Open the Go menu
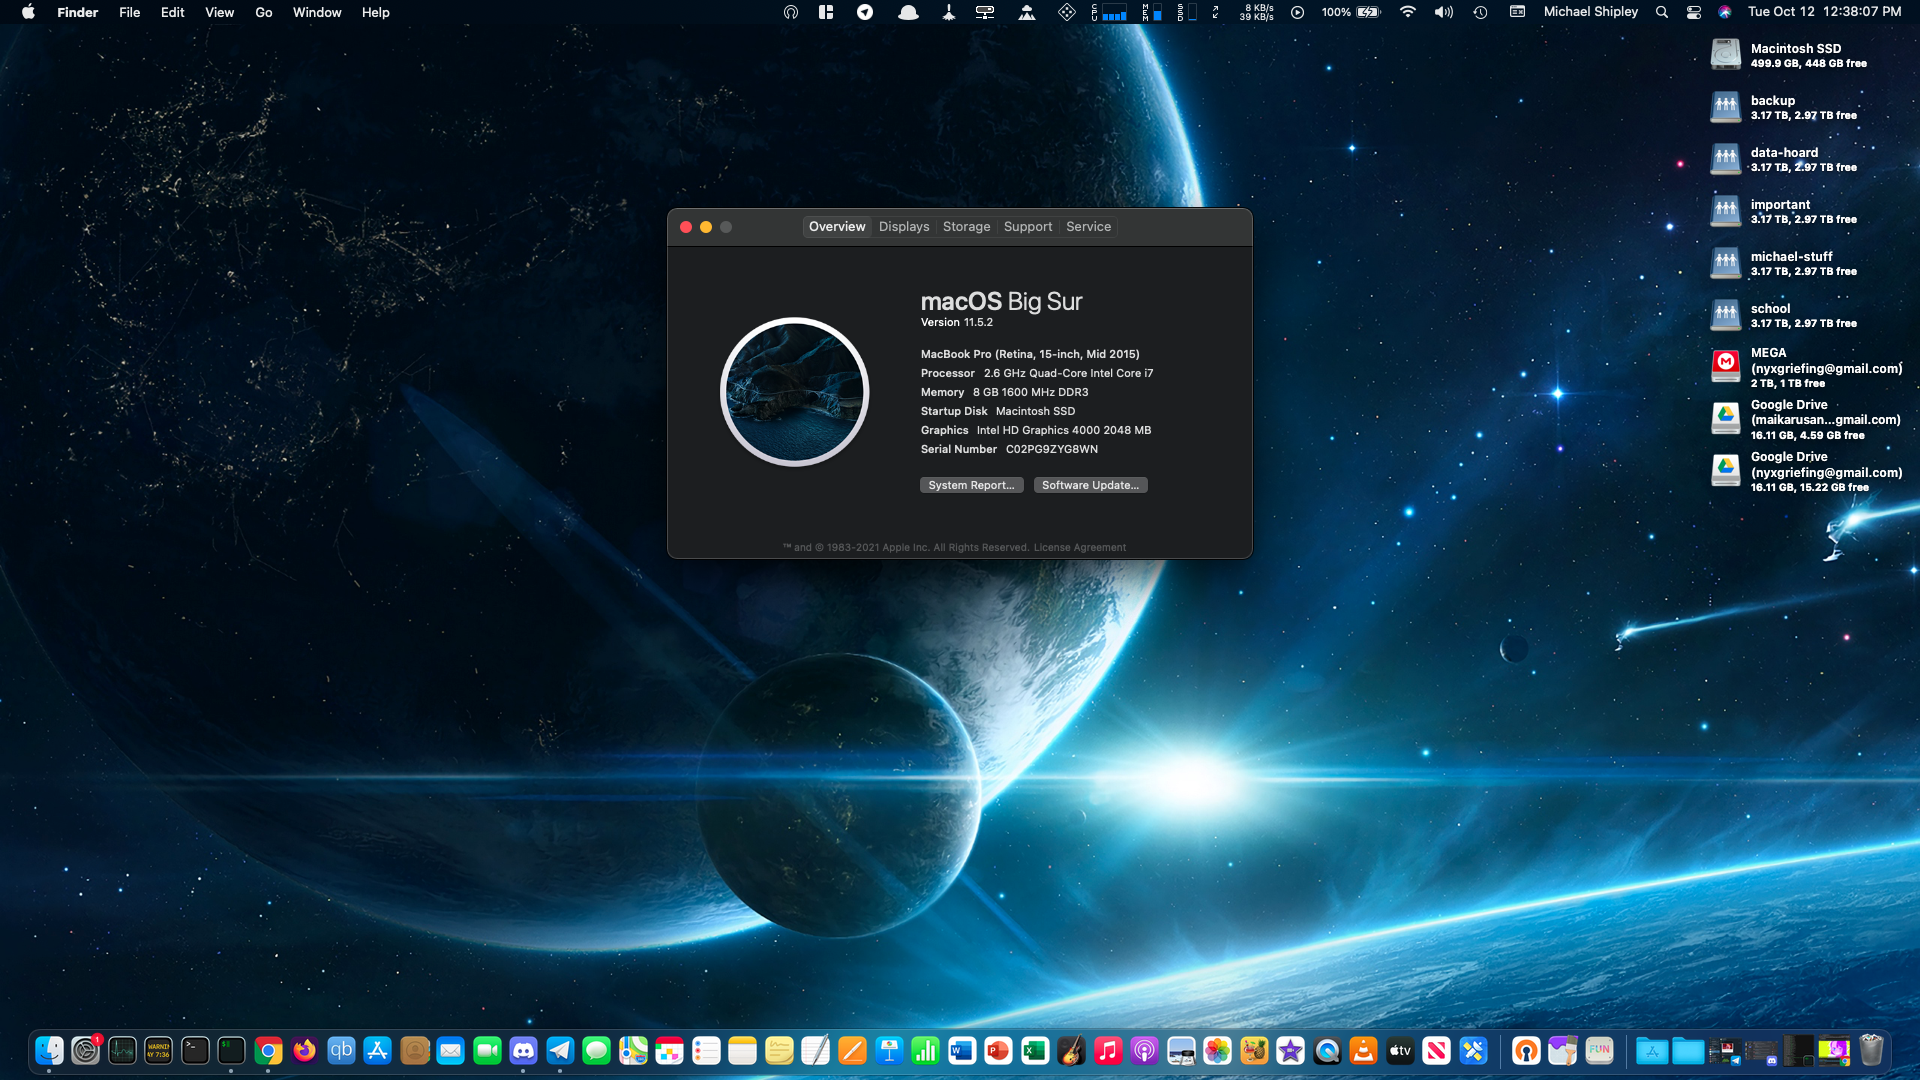 click(x=263, y=12)
